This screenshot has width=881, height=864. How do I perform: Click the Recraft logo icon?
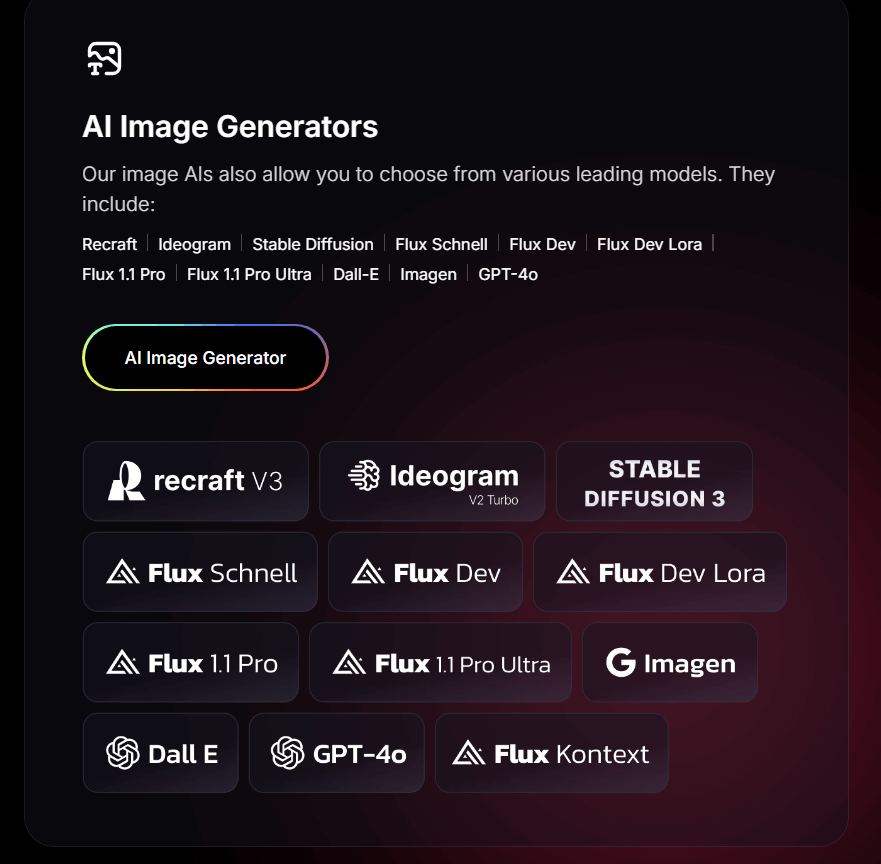click(126, 481)
